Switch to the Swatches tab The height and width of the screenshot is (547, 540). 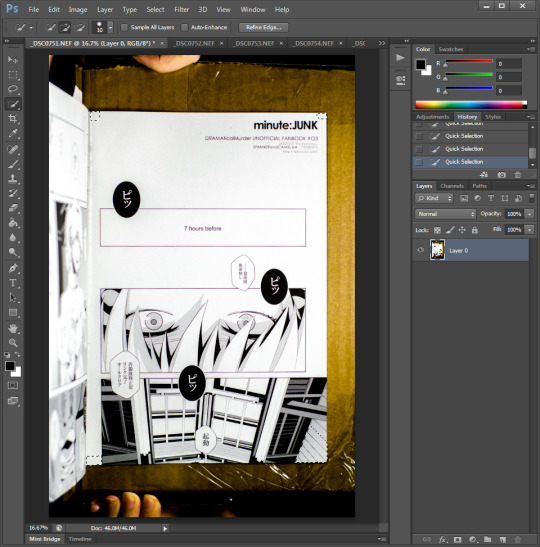(451, 49)
